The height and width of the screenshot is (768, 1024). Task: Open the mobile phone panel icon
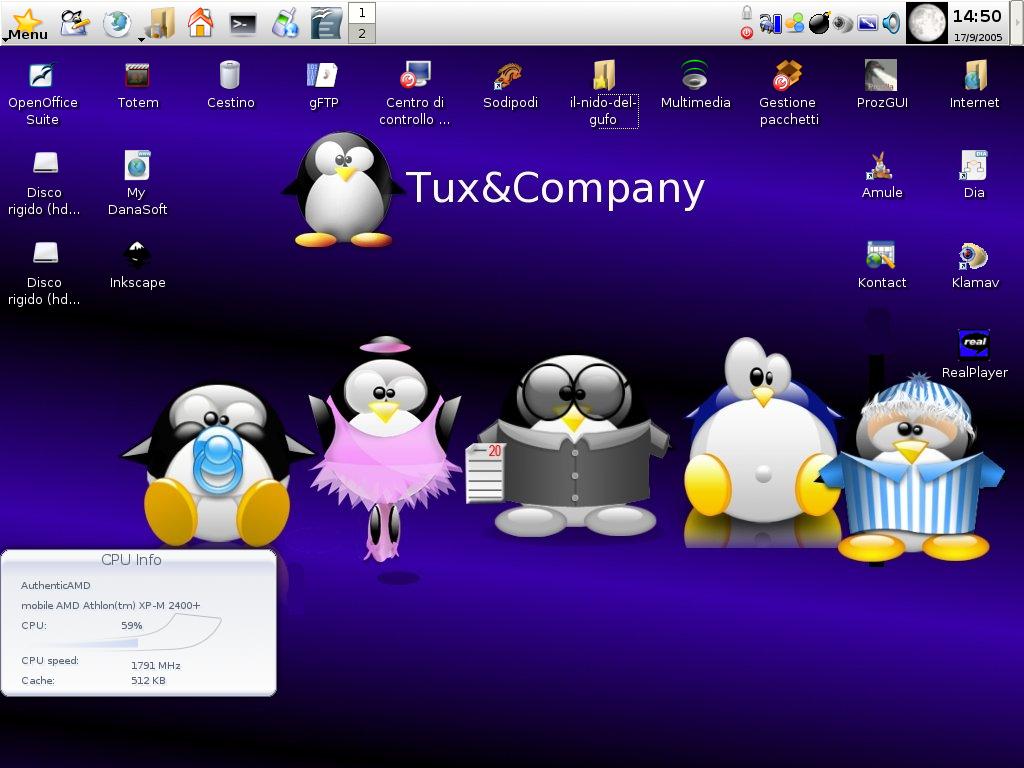(x=285, y=24)
